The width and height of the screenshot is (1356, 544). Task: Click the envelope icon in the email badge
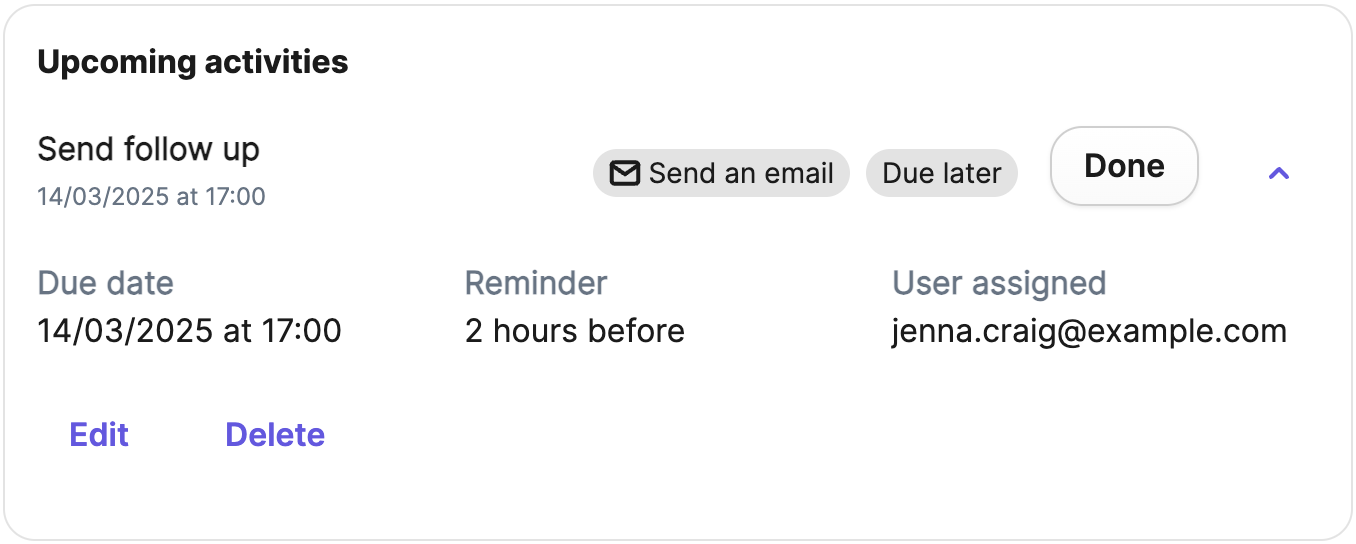pos(625,174)
